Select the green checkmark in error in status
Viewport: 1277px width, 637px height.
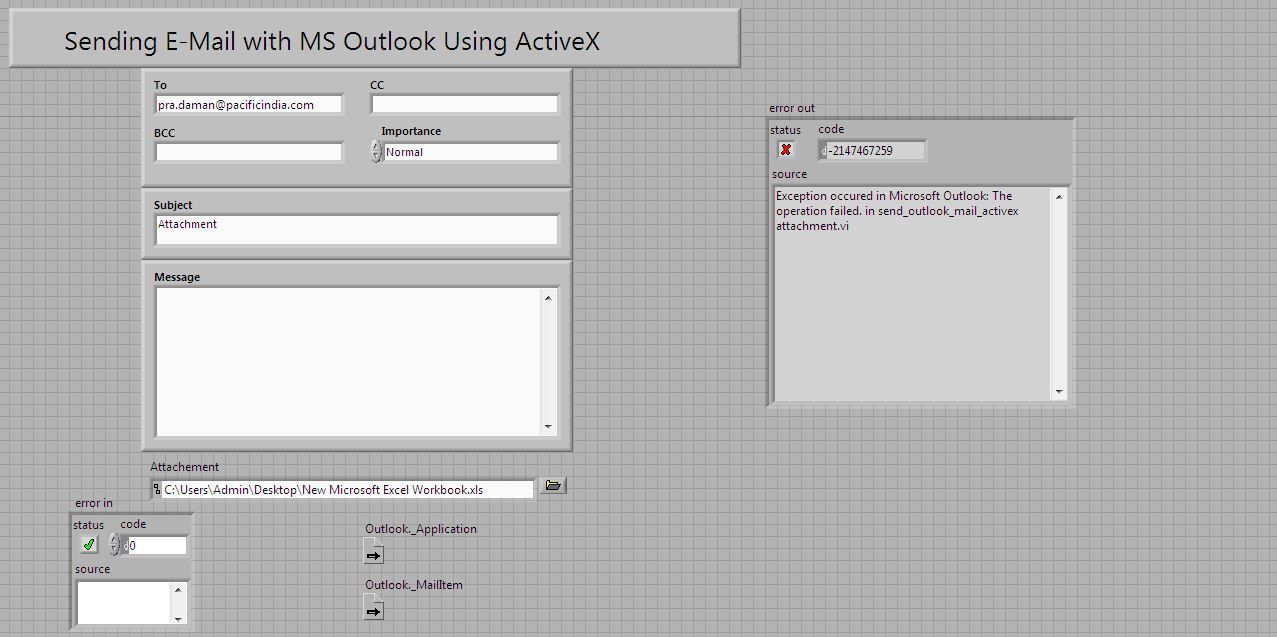[88, 544]
